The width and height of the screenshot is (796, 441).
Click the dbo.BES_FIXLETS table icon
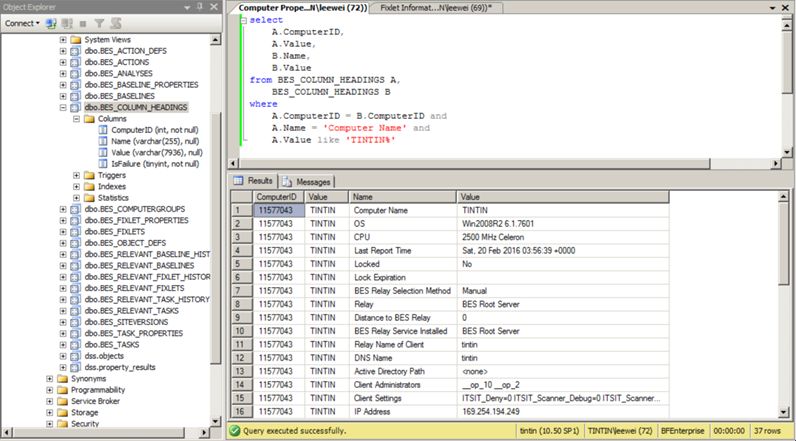[x=75, y=231]
